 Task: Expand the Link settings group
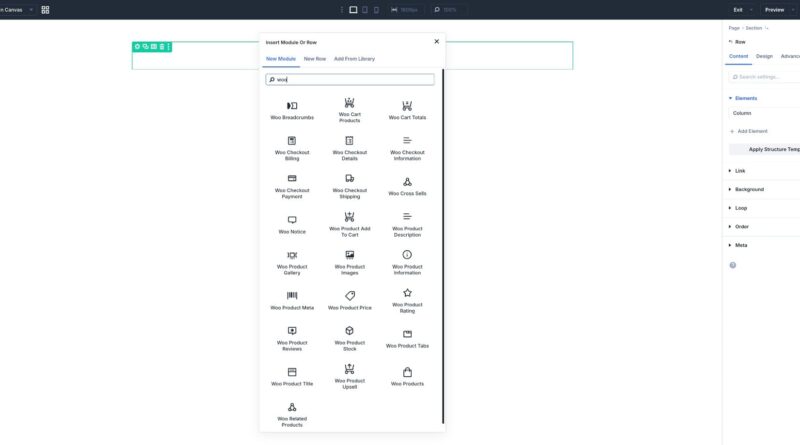click(x=740, y=171)
